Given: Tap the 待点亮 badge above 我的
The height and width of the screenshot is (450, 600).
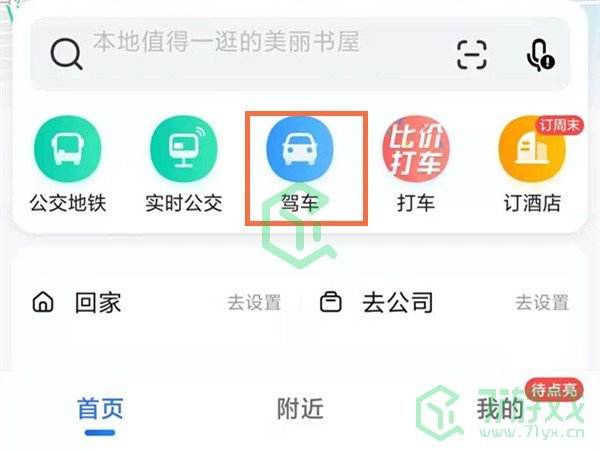Looking at the screenshot, I should point(554,390).
